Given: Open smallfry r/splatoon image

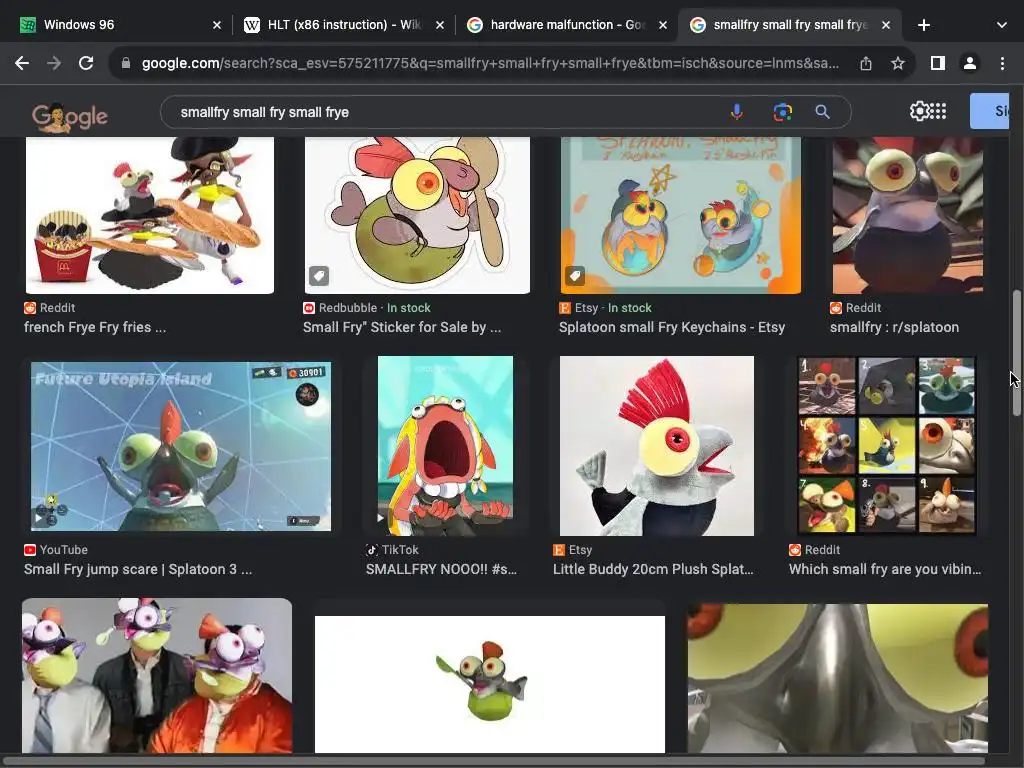Looking at the screenshot, I should pos(908,216).
